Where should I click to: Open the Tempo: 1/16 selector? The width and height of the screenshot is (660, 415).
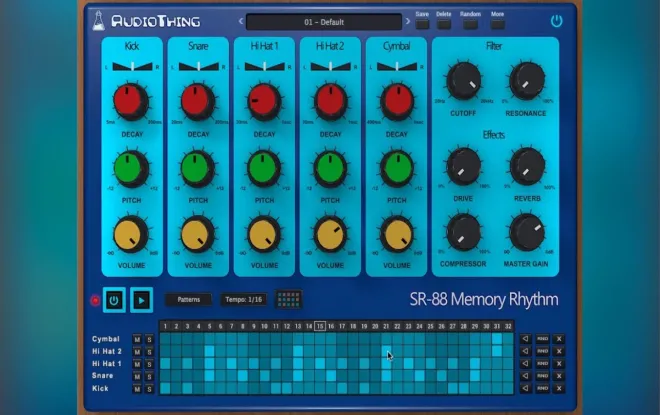click(x=243, y=300)
